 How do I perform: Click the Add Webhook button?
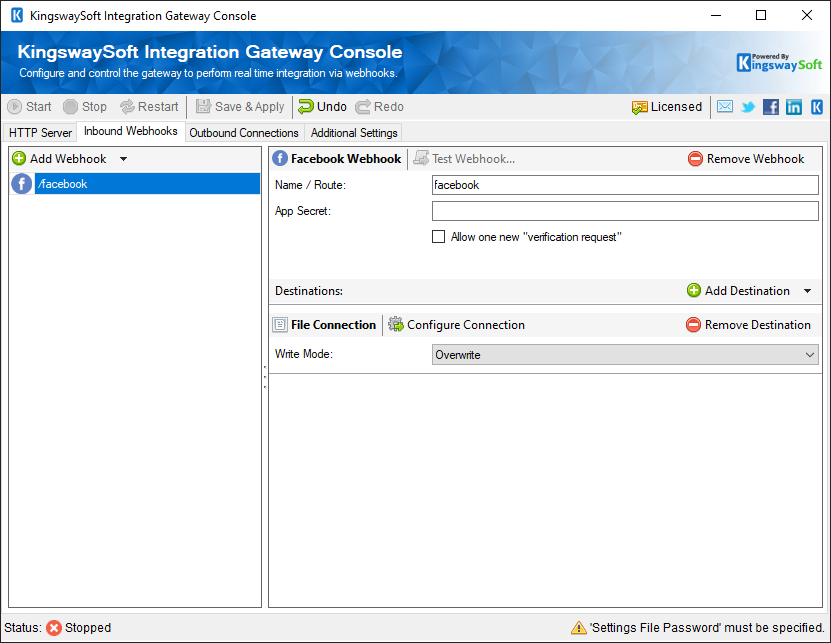(59, 158)
